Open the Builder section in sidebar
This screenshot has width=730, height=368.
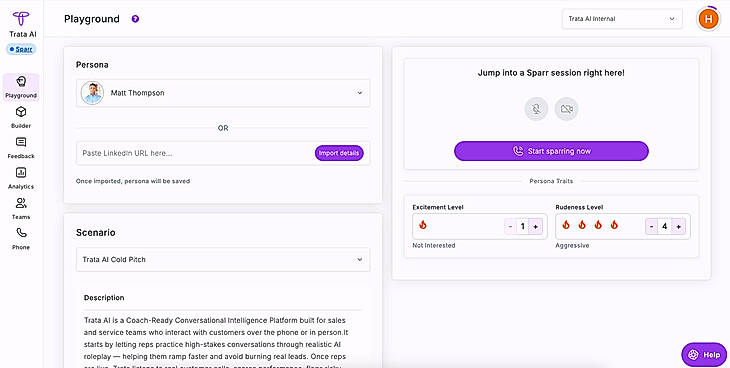tap(21, 117)
